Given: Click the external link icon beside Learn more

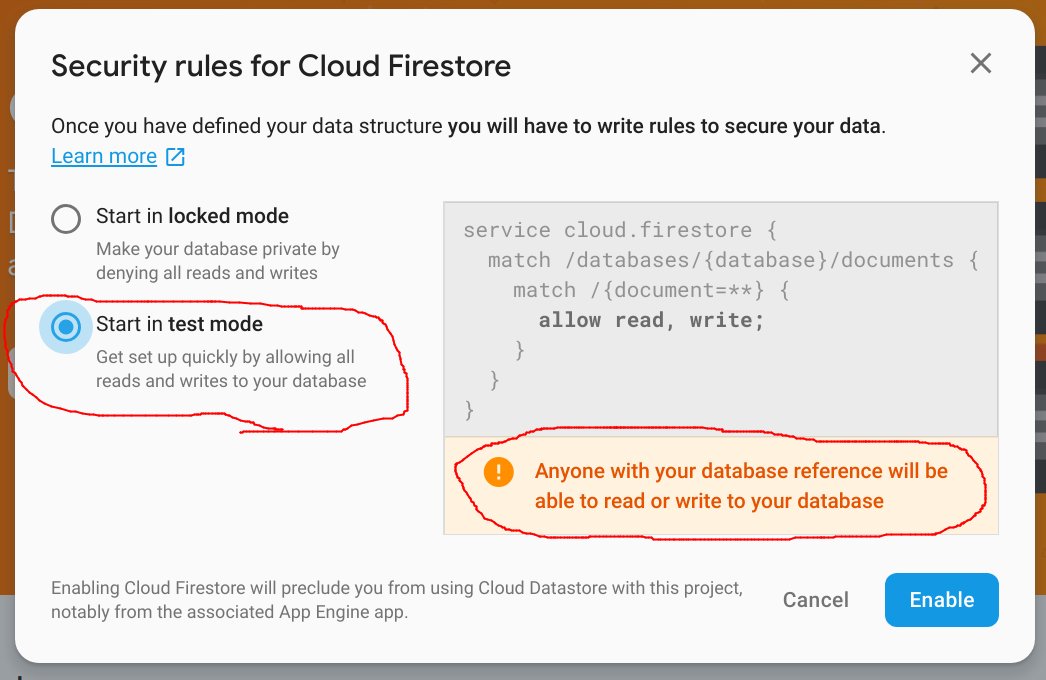Looking at the screenshot, I should click(x=175, y=157).
